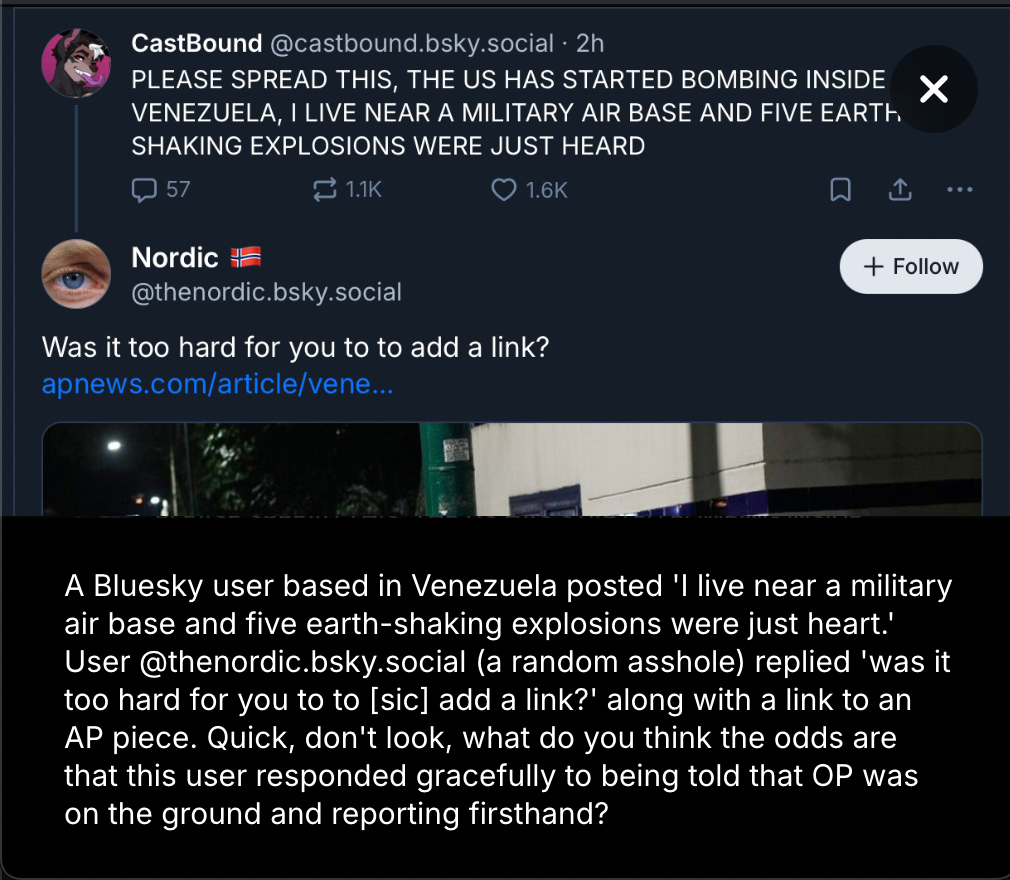Image resolution: width=1010 pixels, height=880 pixels.
Task: Open the apnews.com article link
Action: 217,384
